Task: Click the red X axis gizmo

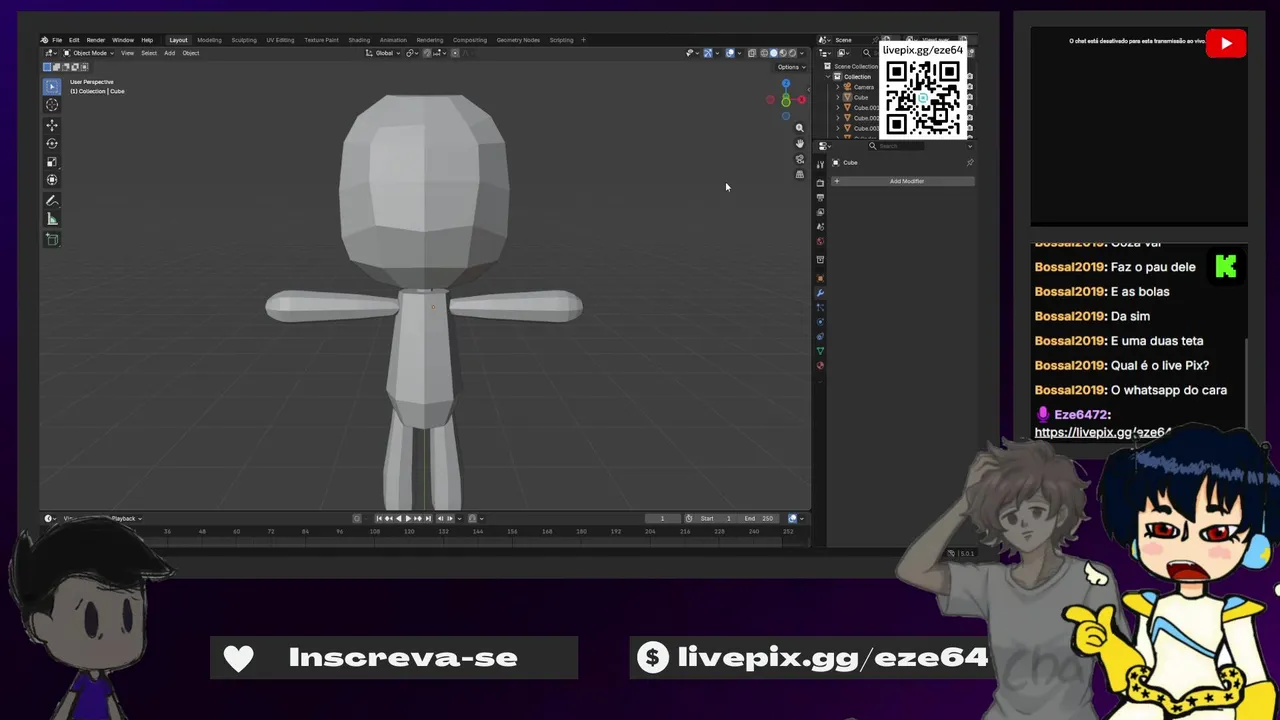Action: point(801,100)
